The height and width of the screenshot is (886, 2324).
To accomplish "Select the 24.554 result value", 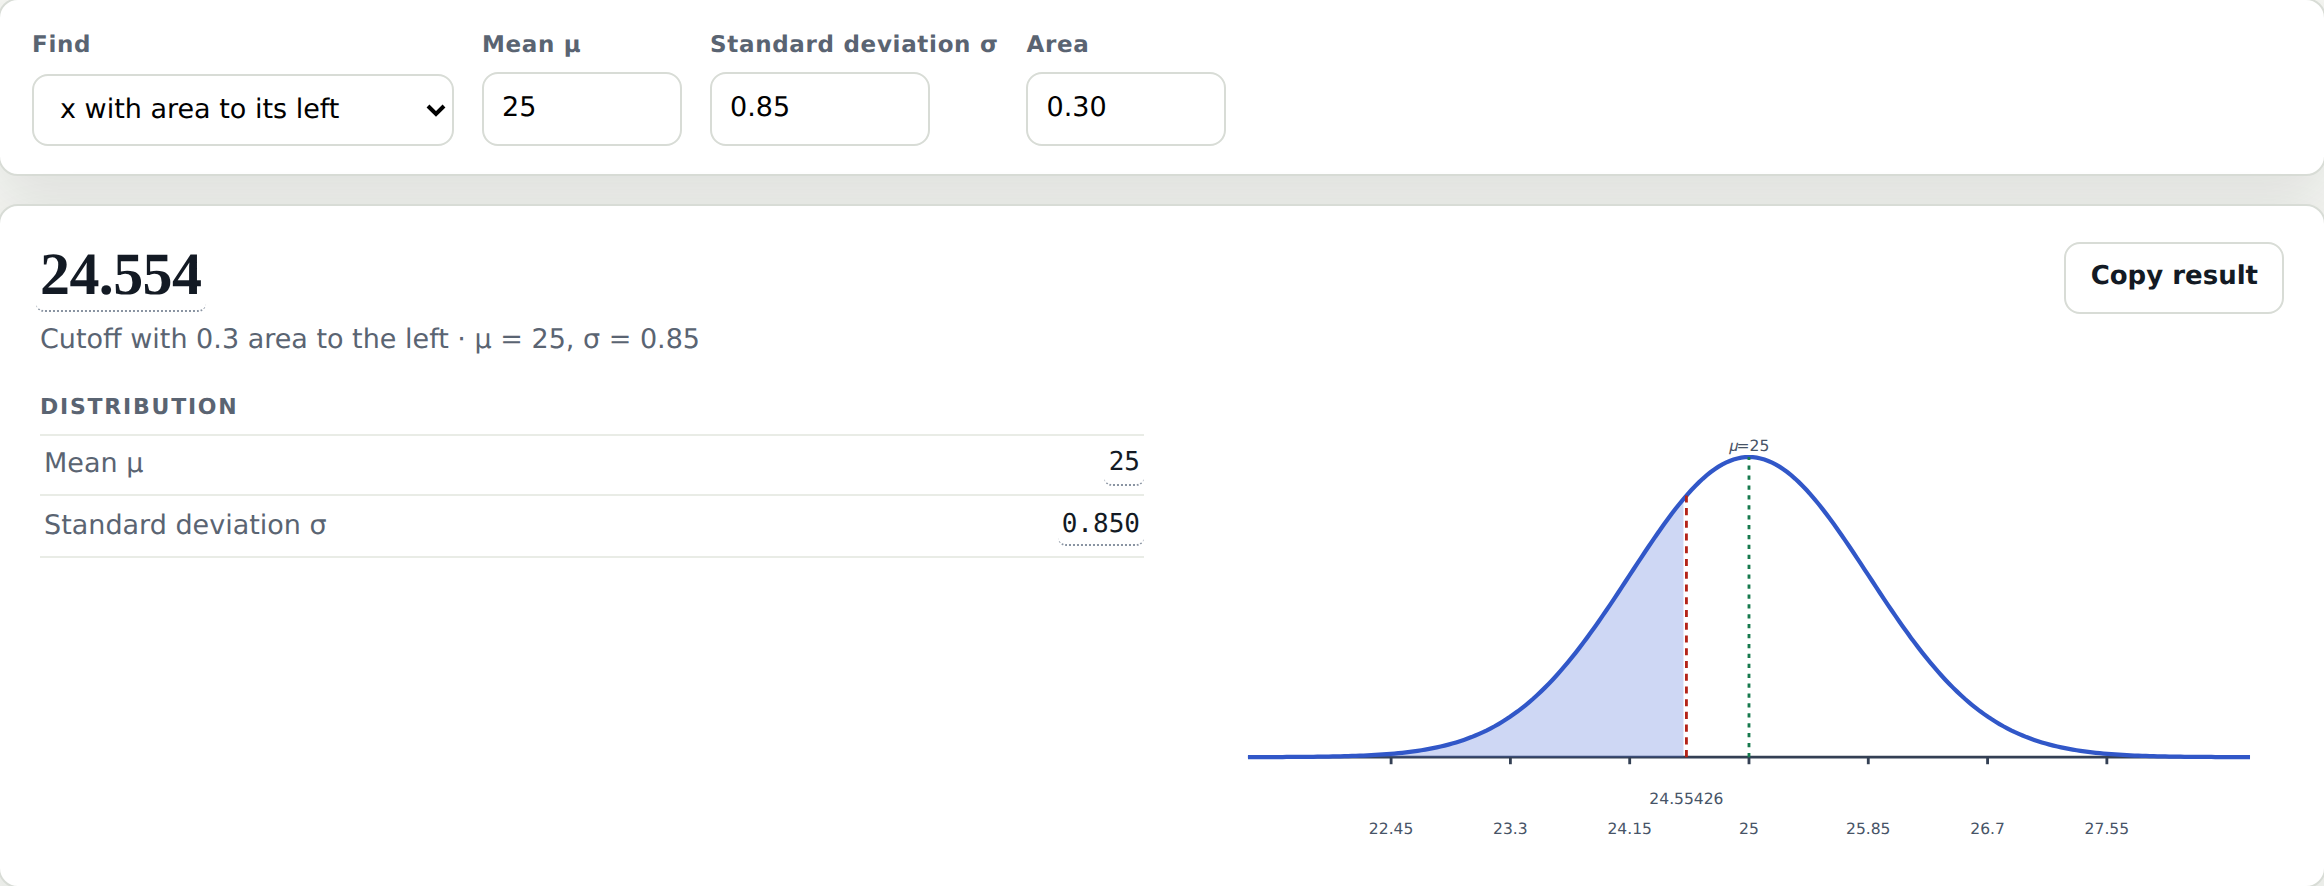I will click(x=121, y=275).
